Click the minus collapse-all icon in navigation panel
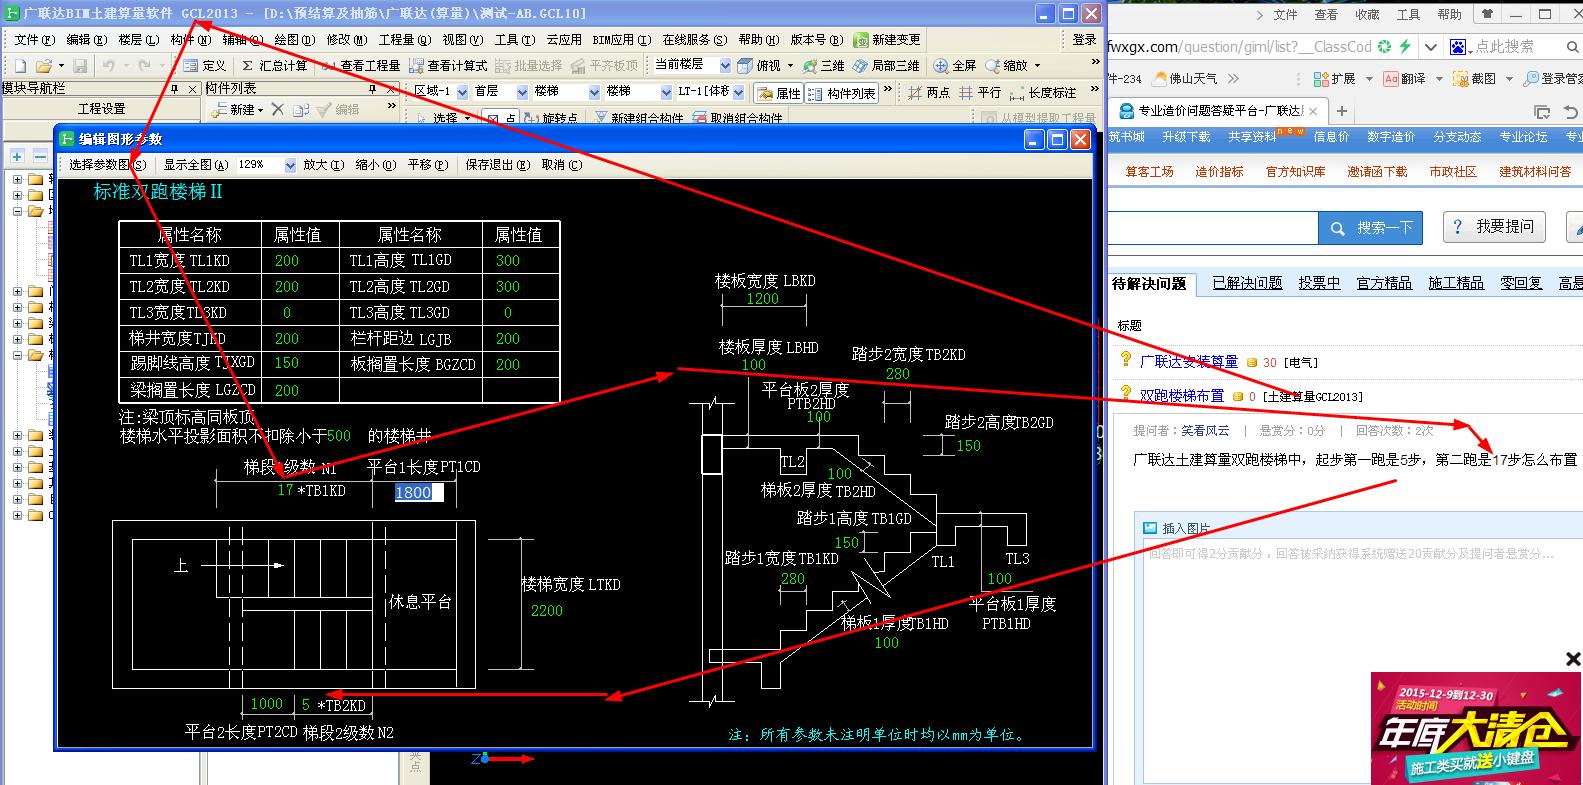This screenshot has width=1583, height=785. pos(39,156)
